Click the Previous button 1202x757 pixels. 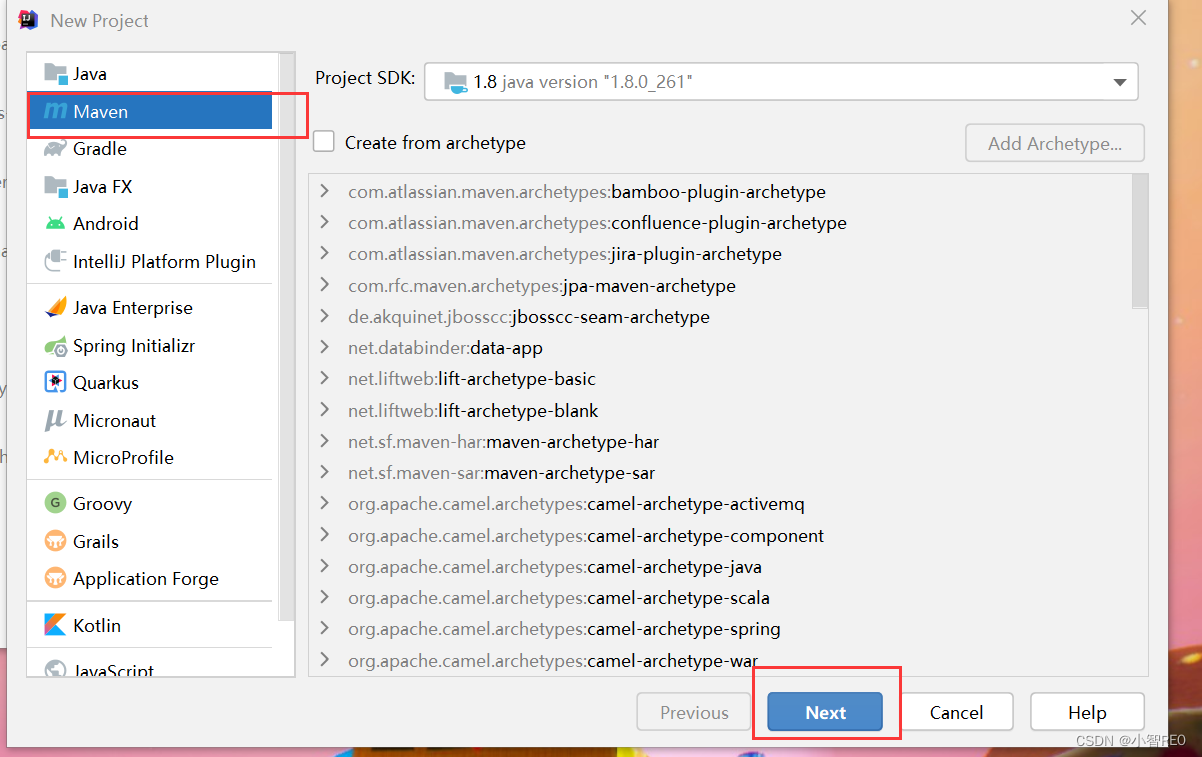pos(694,712)
